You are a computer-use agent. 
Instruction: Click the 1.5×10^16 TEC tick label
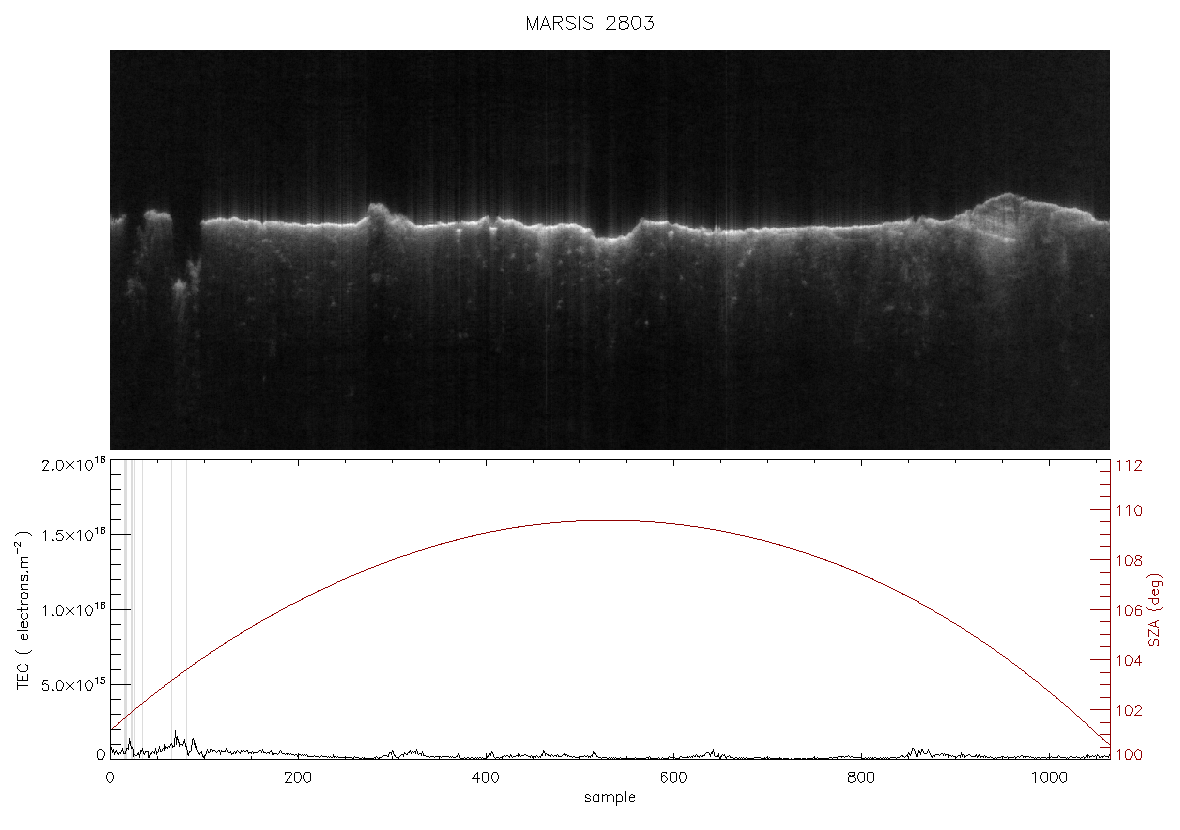[73, 535]
